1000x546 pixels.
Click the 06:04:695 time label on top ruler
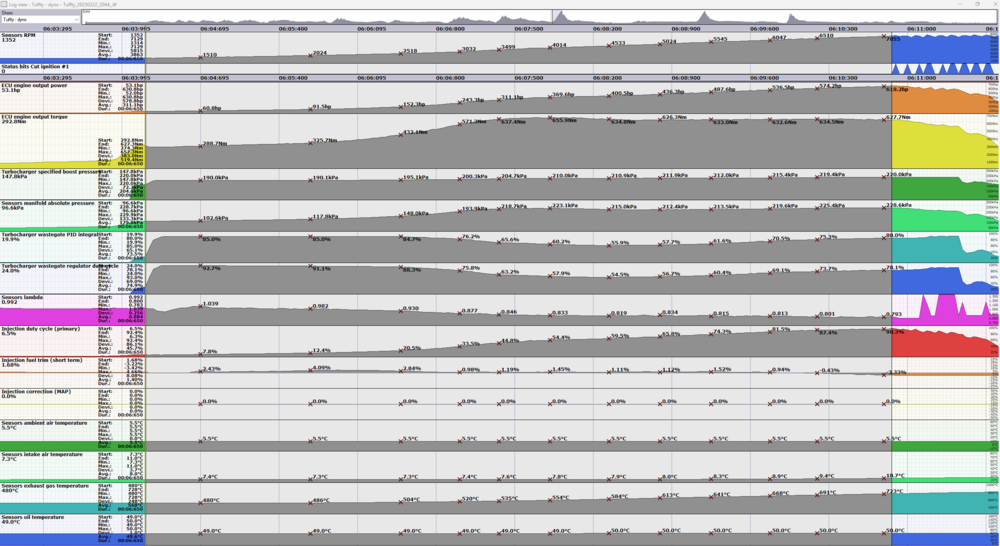pyautogui.click(x=214, y=29)
